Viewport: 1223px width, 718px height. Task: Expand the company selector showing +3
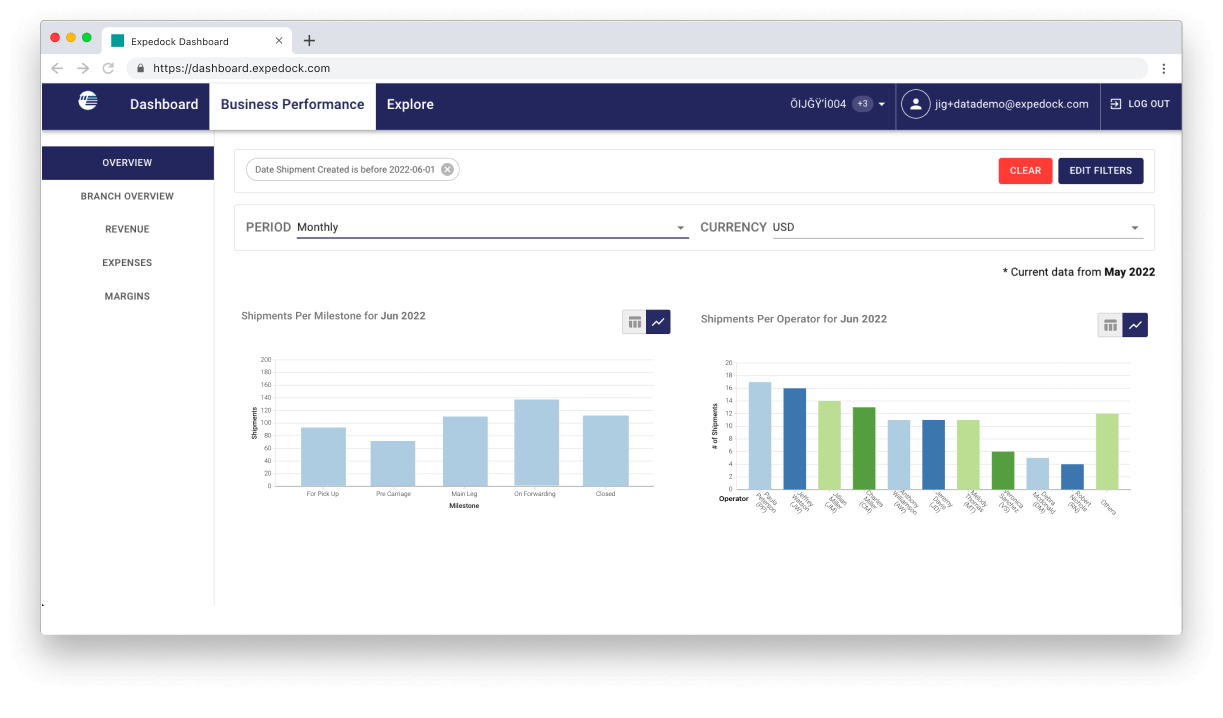tap(860, 103)
